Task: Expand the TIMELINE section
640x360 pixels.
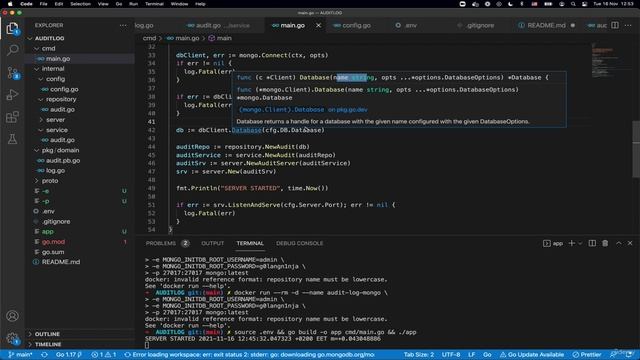Action: coord(48,344)
